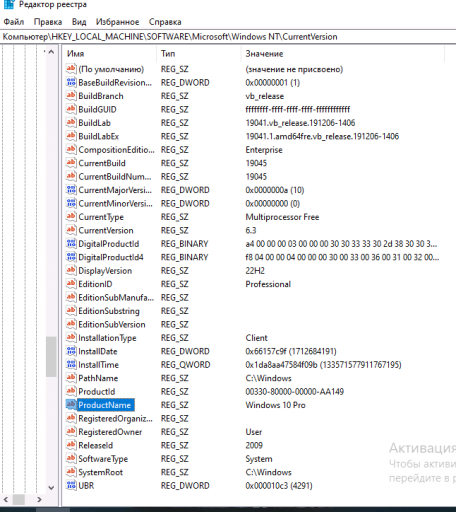Image resolution: width=456 pixels, height=512 pixels.
Task: Select the CurrentBuild value name
Action: pos(102,163)
